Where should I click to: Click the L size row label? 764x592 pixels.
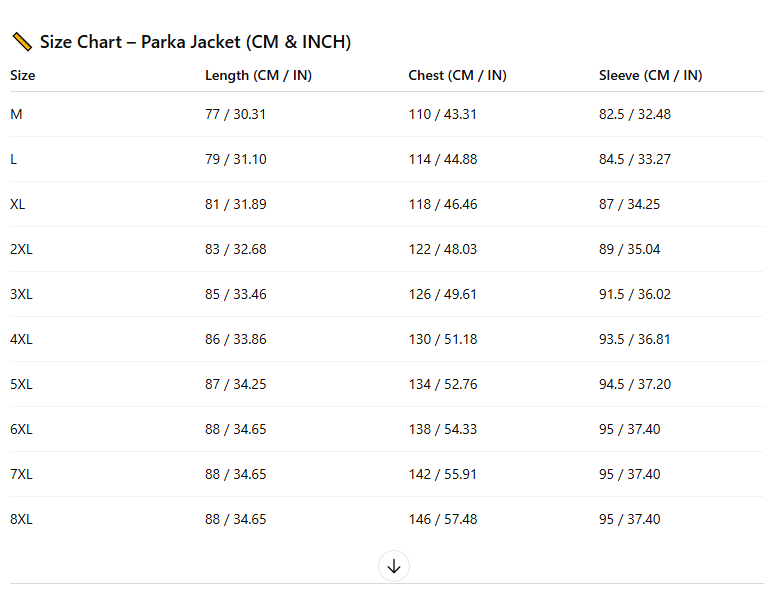14,159
